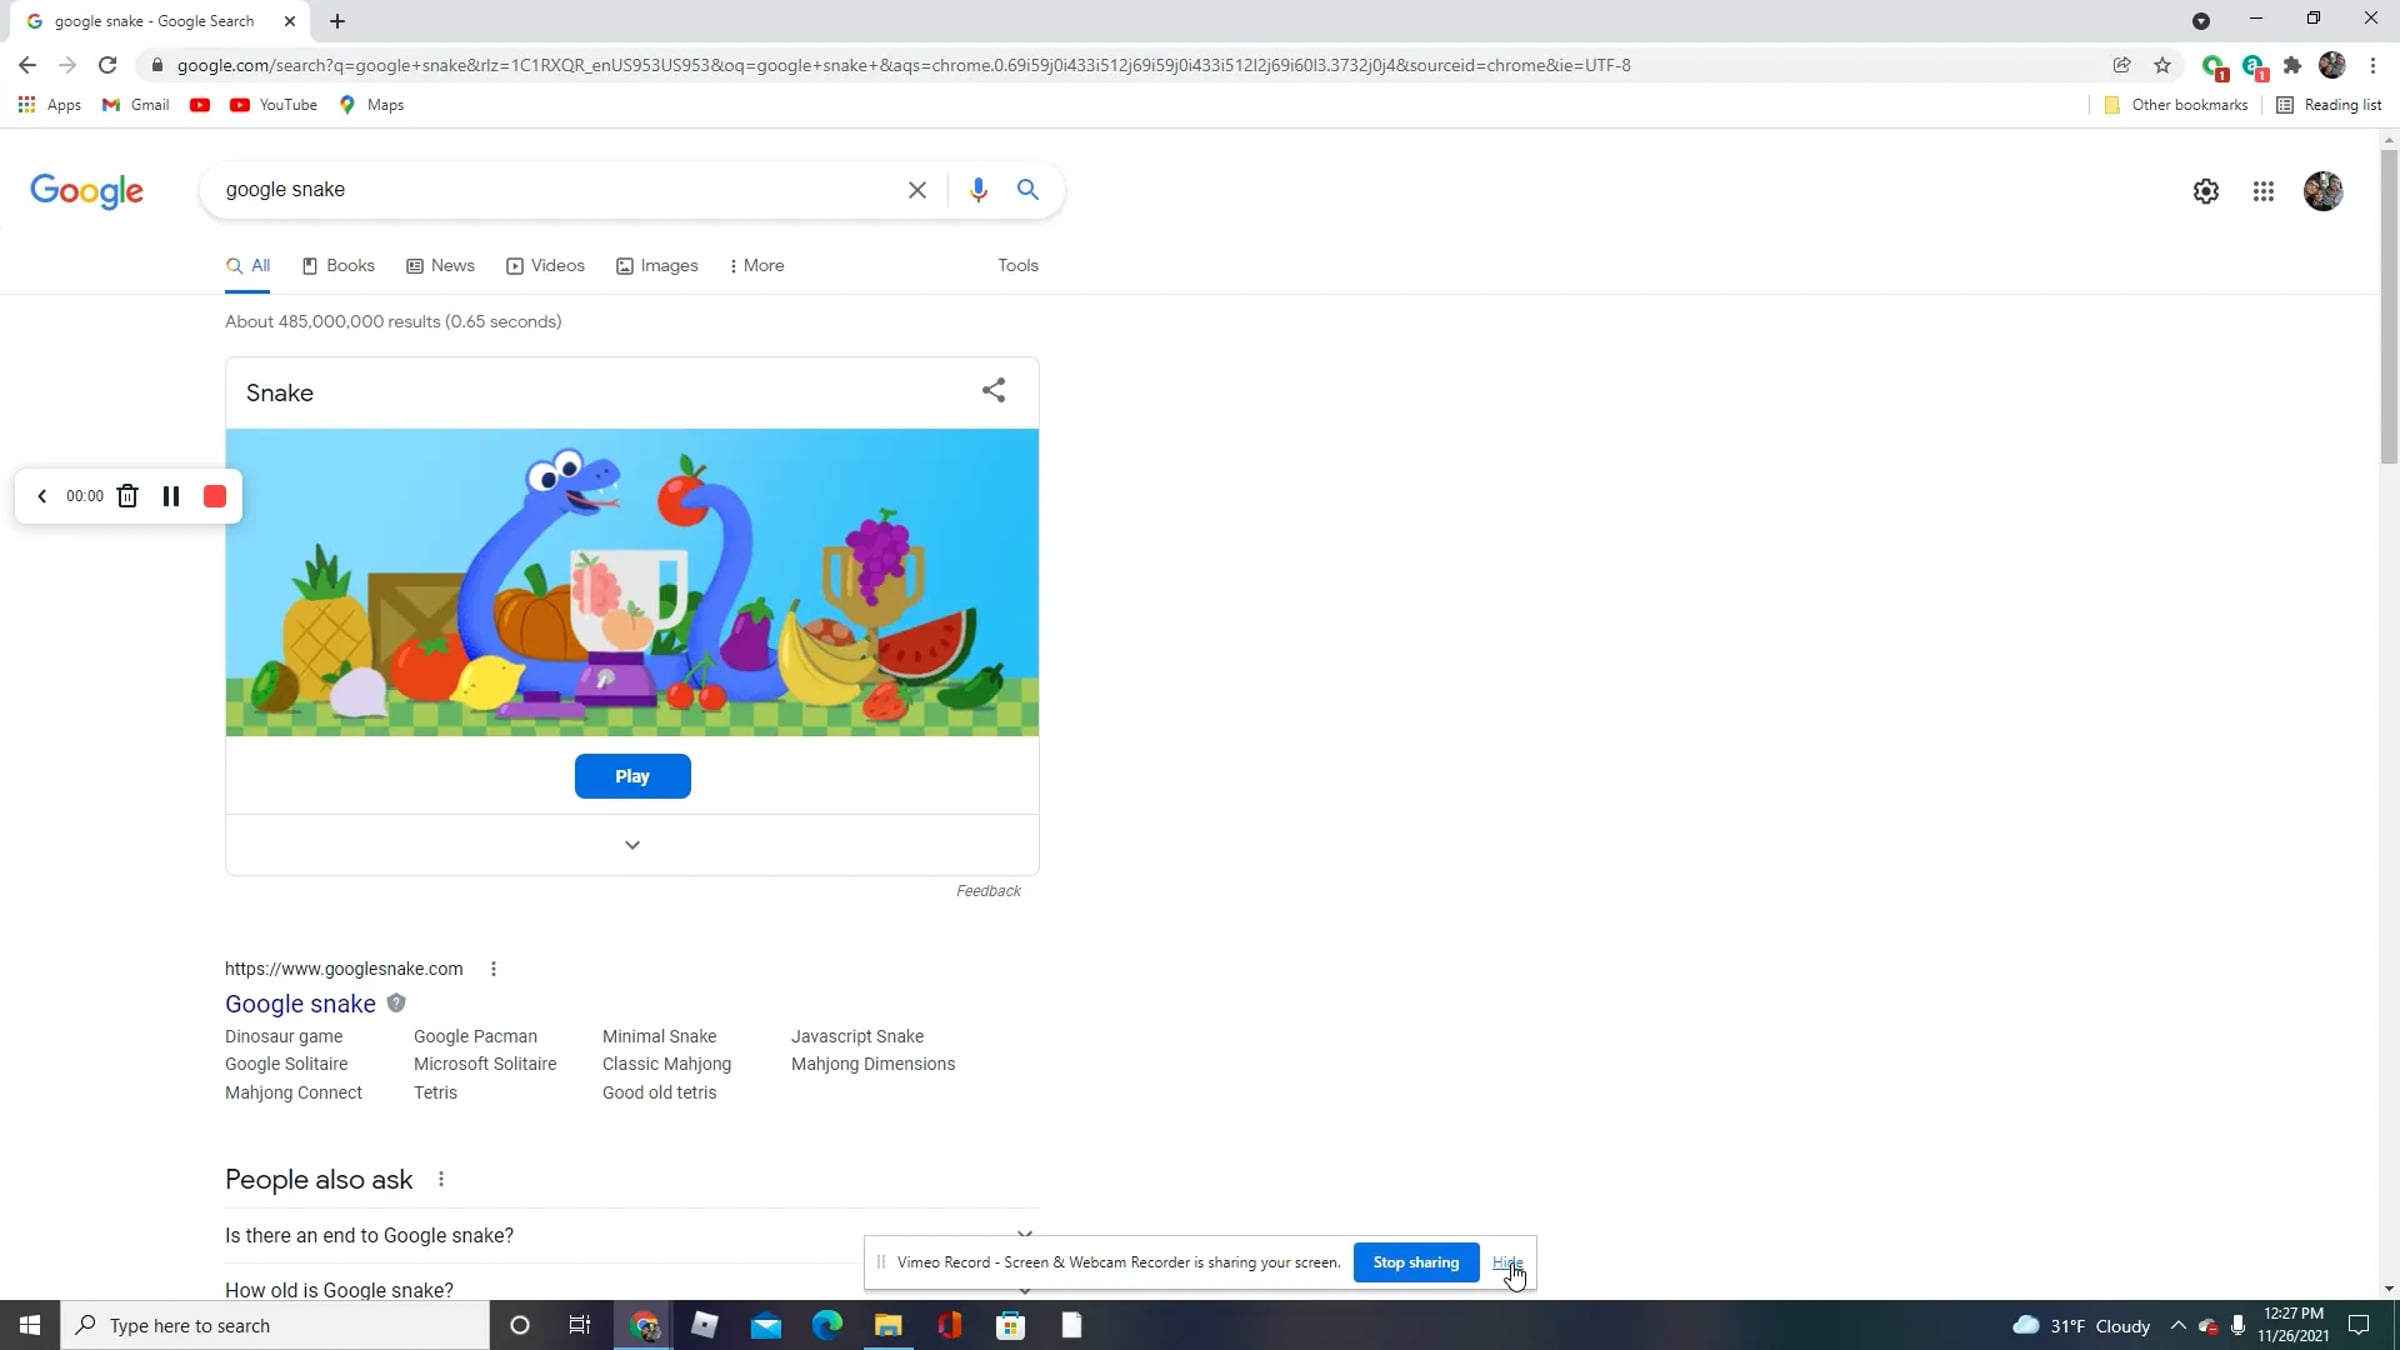Open the Minimal Snake sitelink

tap(659, 1037)
